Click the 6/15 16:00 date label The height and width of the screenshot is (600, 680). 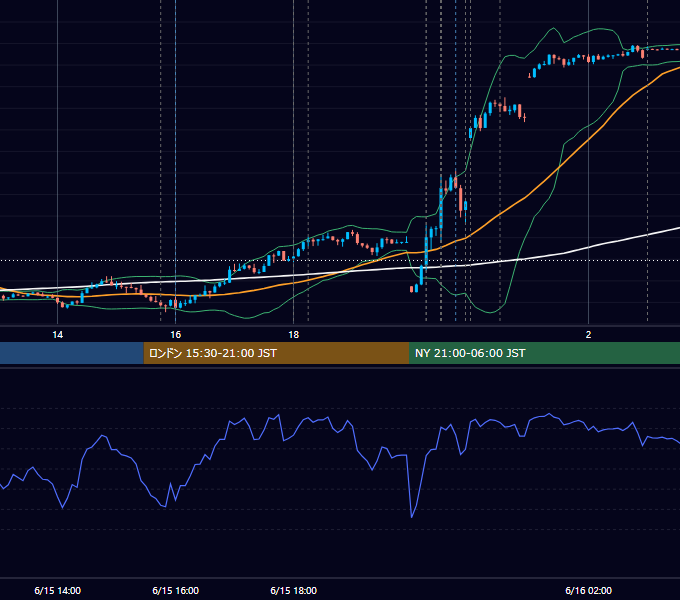tap(176, 590)
